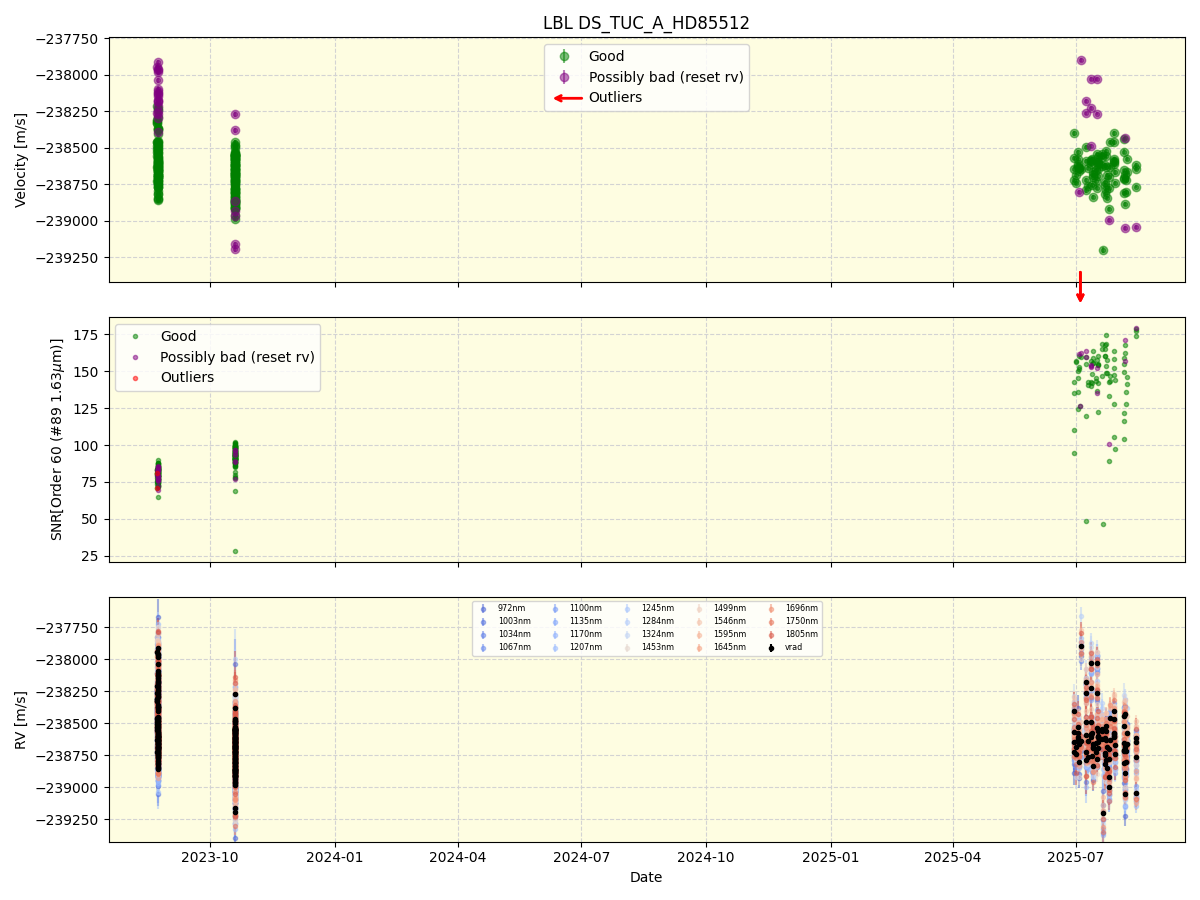This screenshot has height=900, width=1200.
Task: Select 'Outliers' entry in top velocity legend
Action: click(x=615, y=97)
